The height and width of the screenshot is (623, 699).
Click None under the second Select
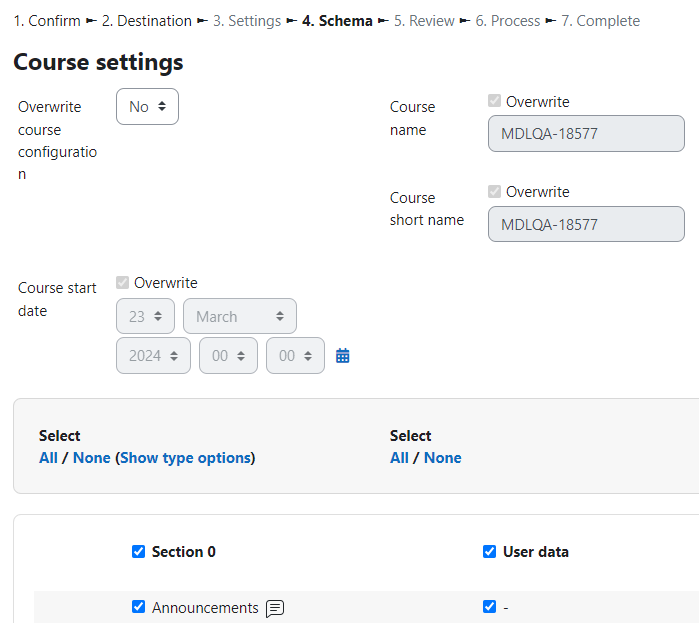(x=442, y=458)
